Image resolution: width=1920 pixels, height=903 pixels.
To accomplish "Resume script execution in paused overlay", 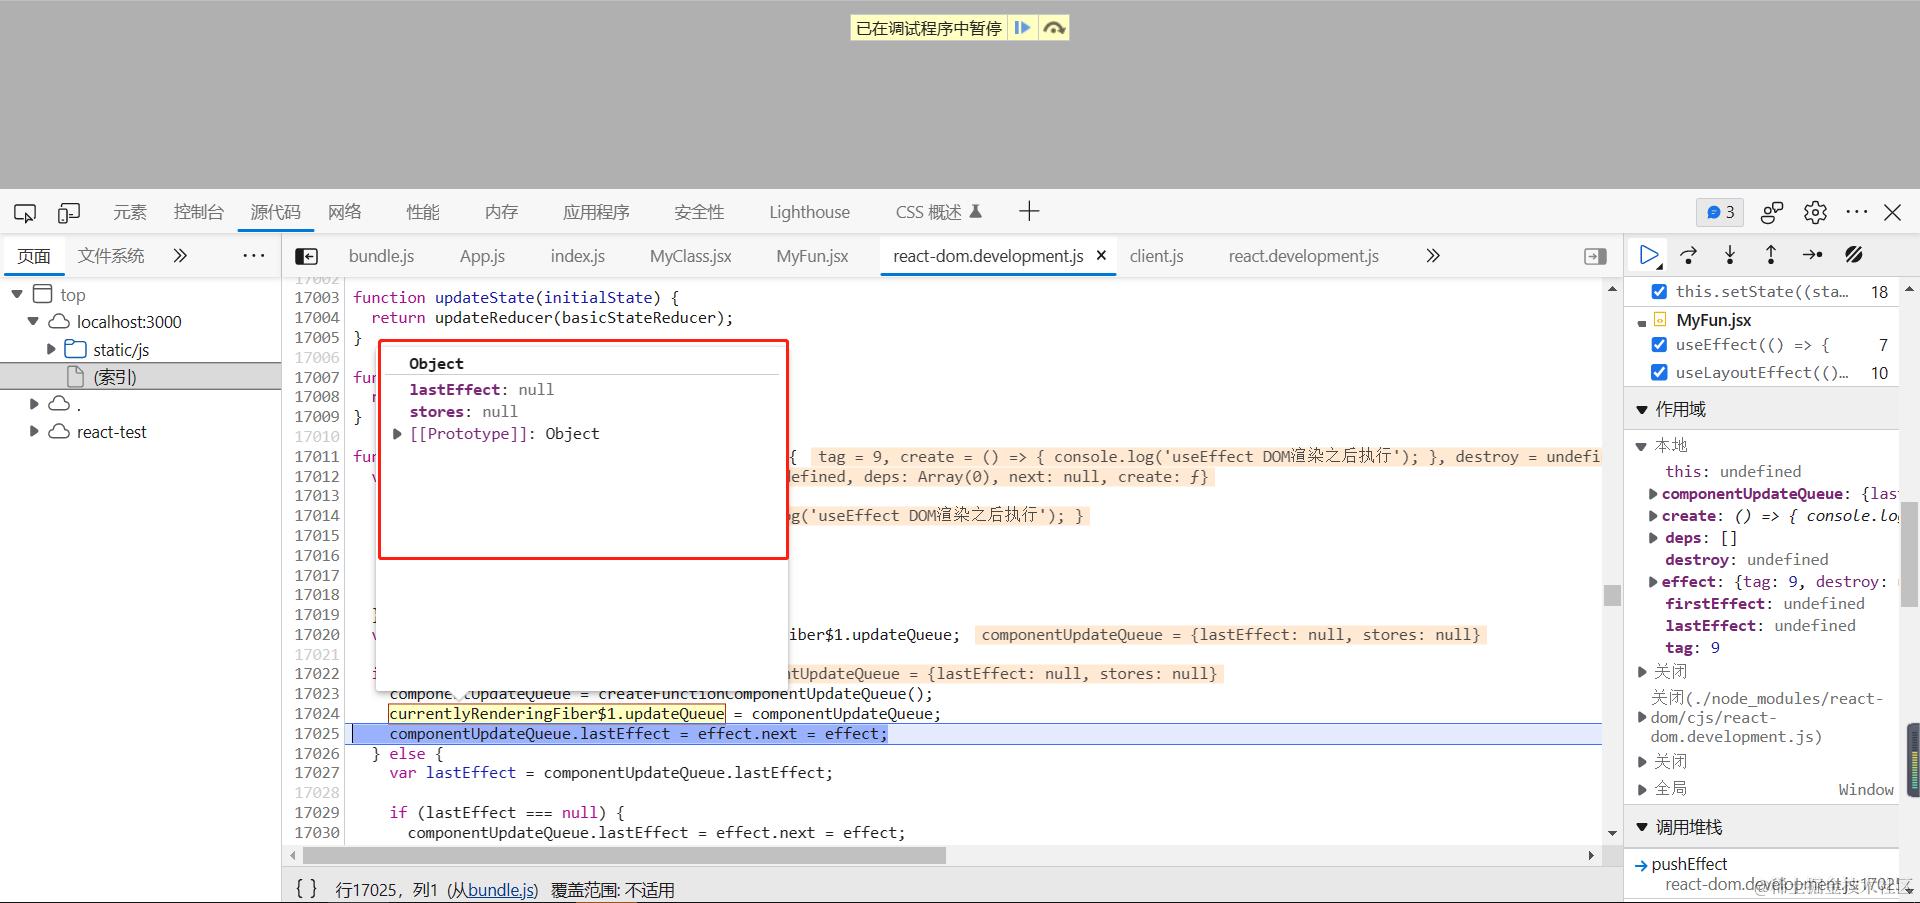I will tap(1022, 28).
